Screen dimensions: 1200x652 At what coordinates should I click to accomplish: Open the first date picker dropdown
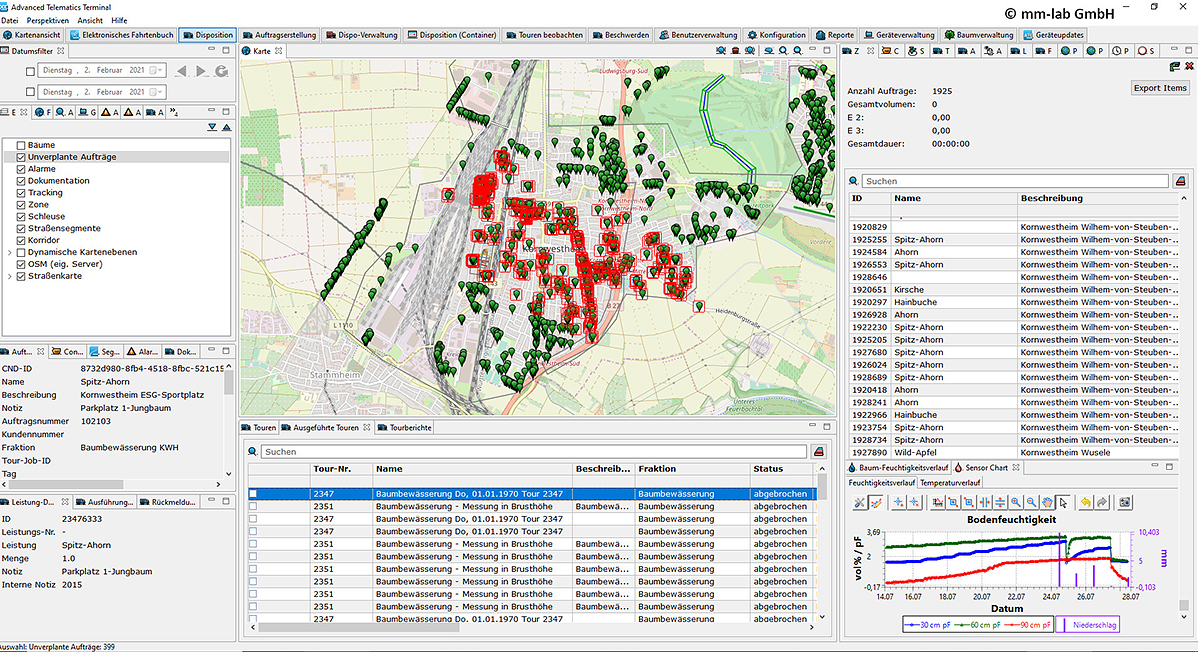[158, 71]
